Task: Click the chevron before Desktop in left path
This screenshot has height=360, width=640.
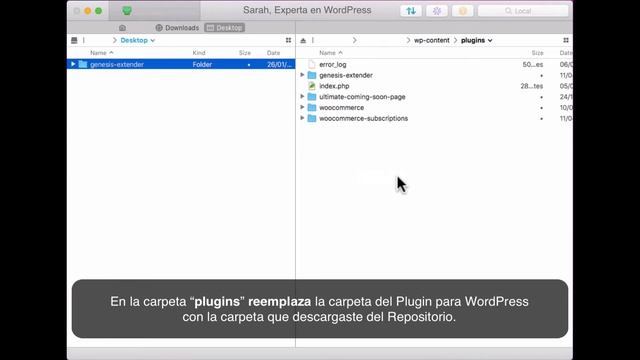Action: (x=115, y=40)
